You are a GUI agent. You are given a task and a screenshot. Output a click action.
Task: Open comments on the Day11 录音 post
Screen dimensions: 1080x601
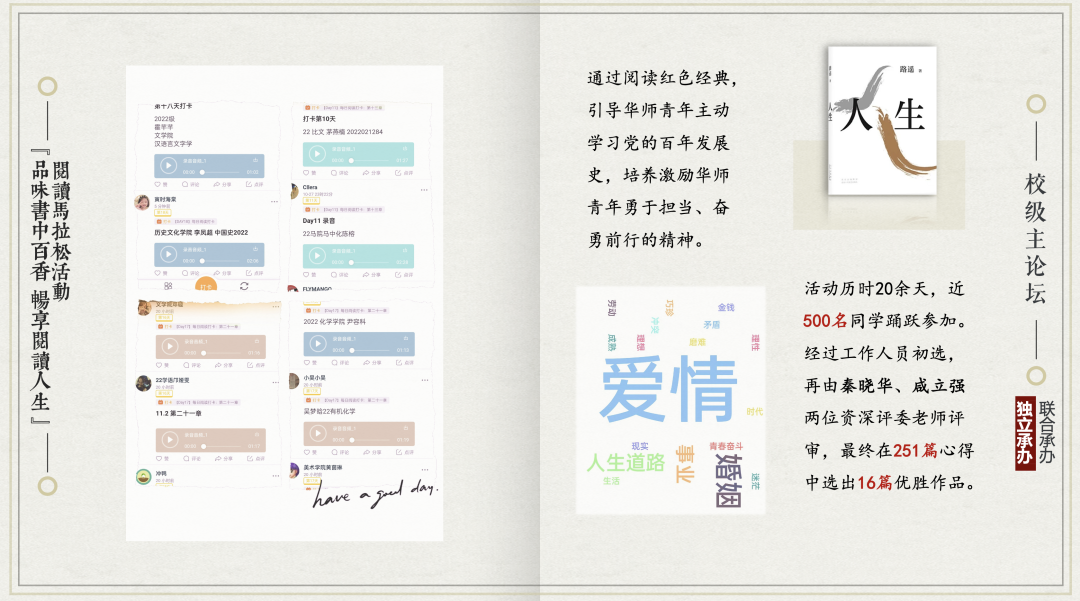[340, 275]
